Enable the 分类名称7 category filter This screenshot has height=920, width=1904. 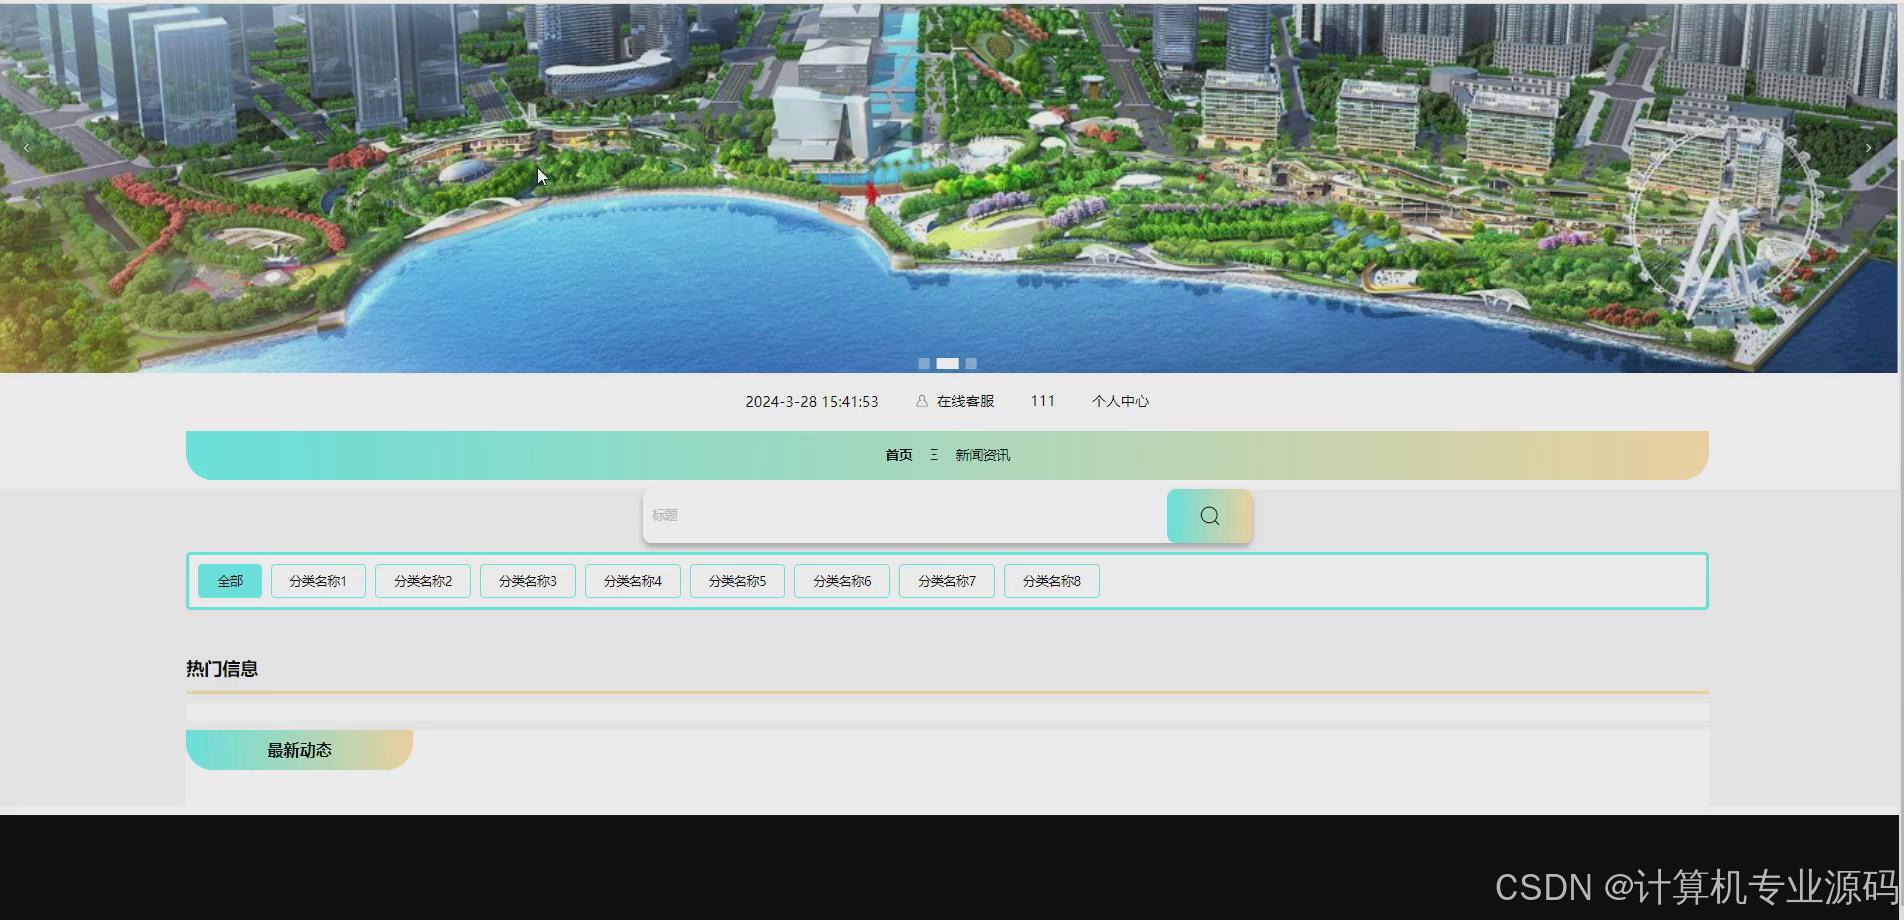click(x=945, y=580)
